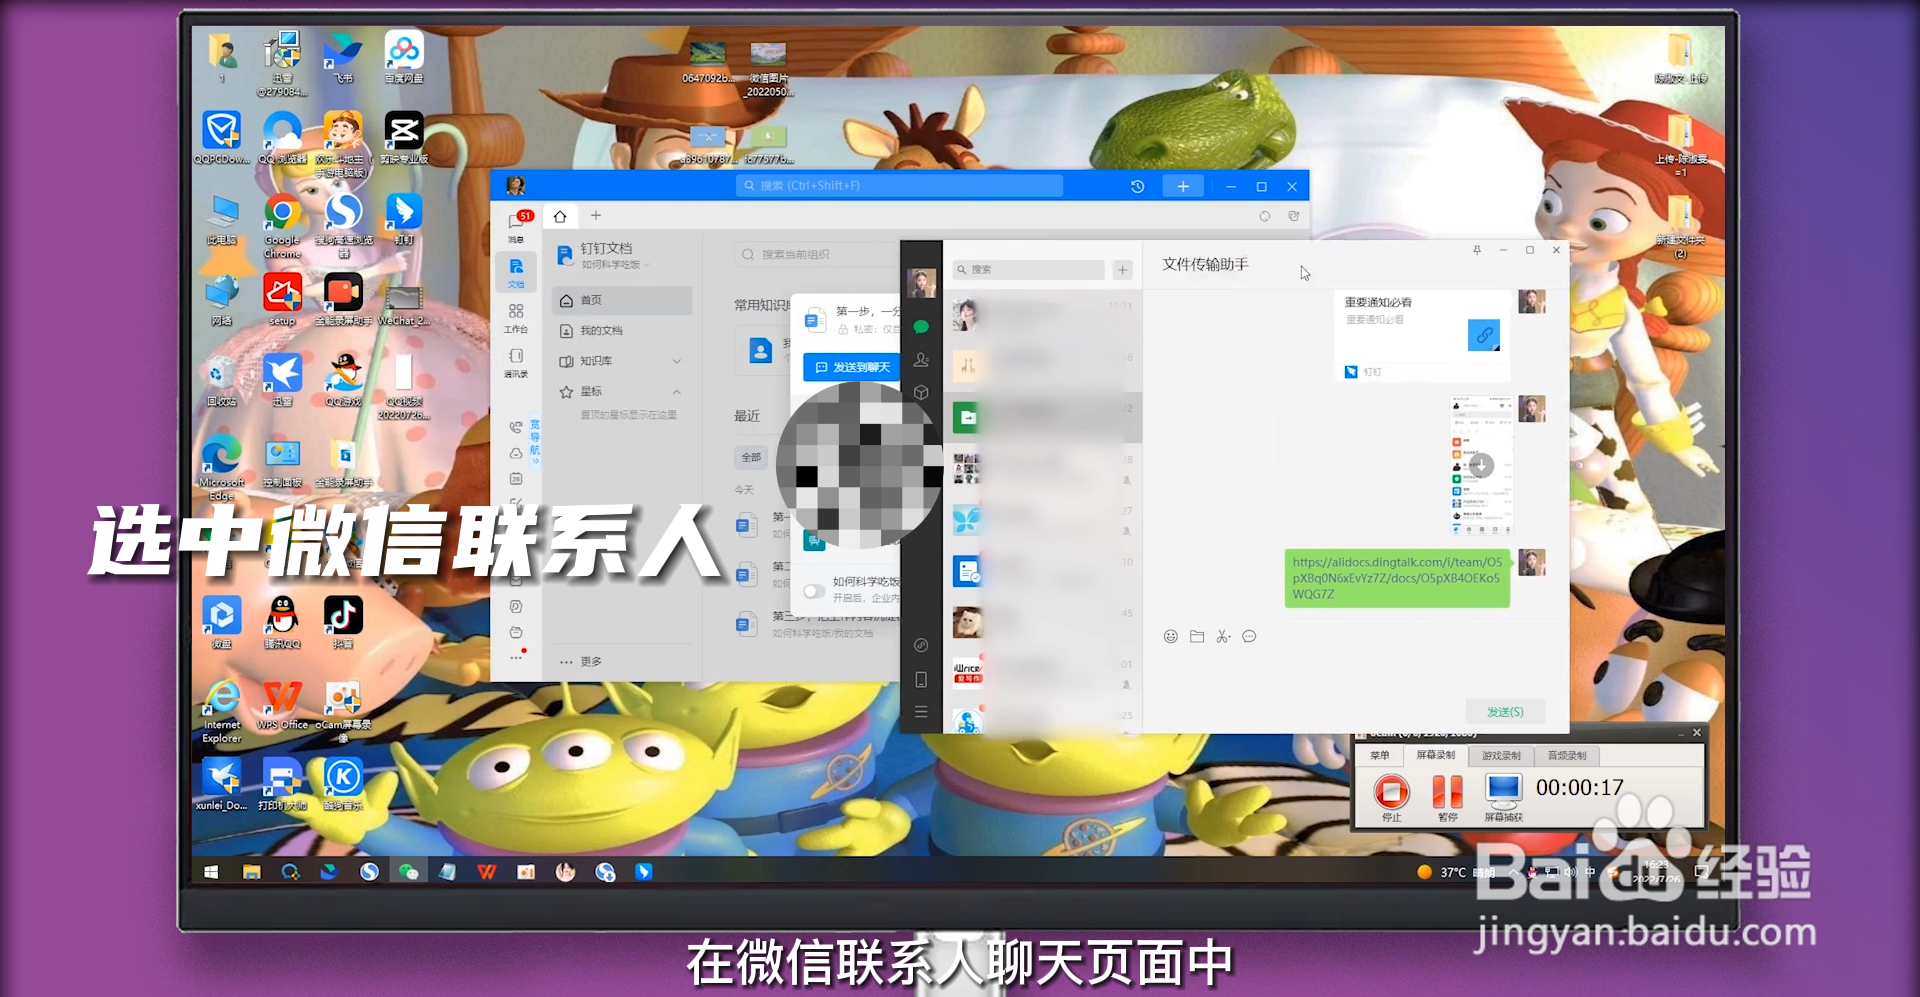The height and width of the screenshot is (997, 1920).
Task: Open Microsoft Edge desktop shortcut
Action: [x=221, y=467]
